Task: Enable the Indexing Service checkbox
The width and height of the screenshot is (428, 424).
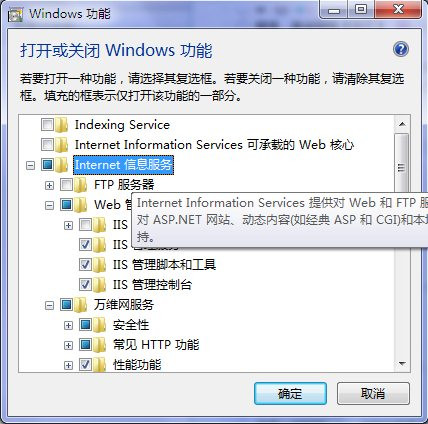Action: [x=47, y=125]
